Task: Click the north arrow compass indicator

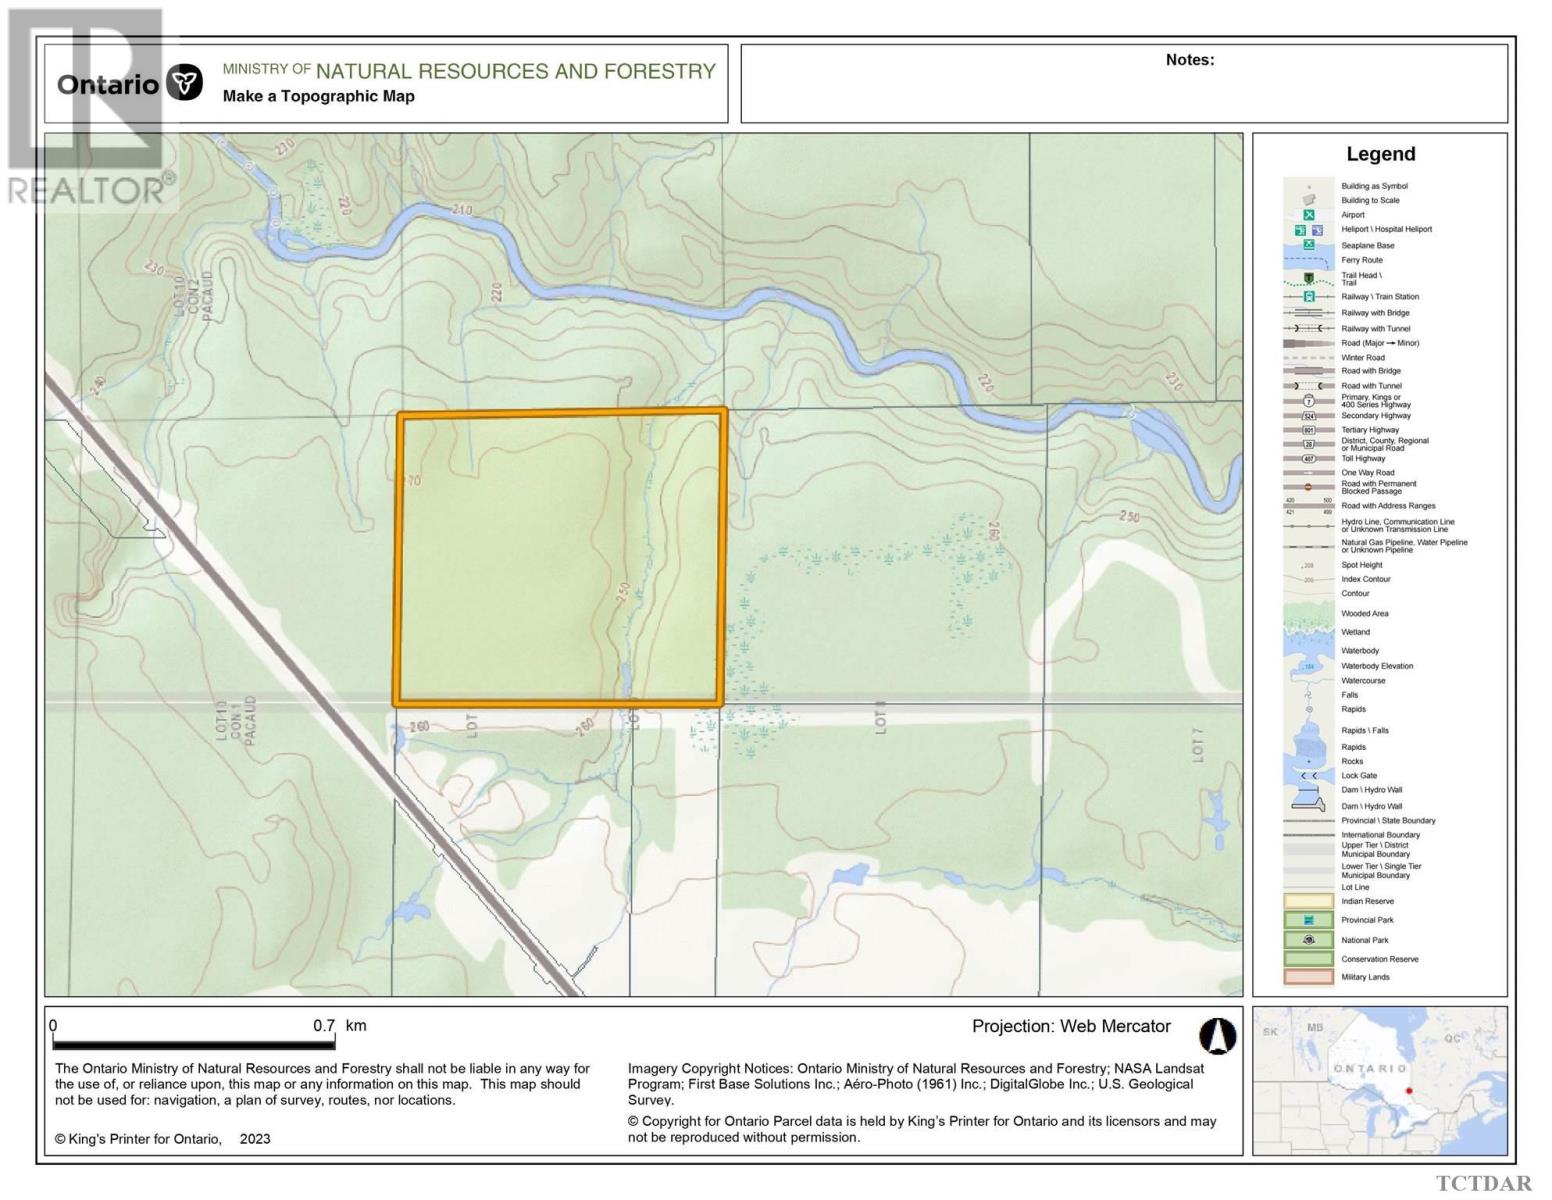Action: click(1218, 1037)
